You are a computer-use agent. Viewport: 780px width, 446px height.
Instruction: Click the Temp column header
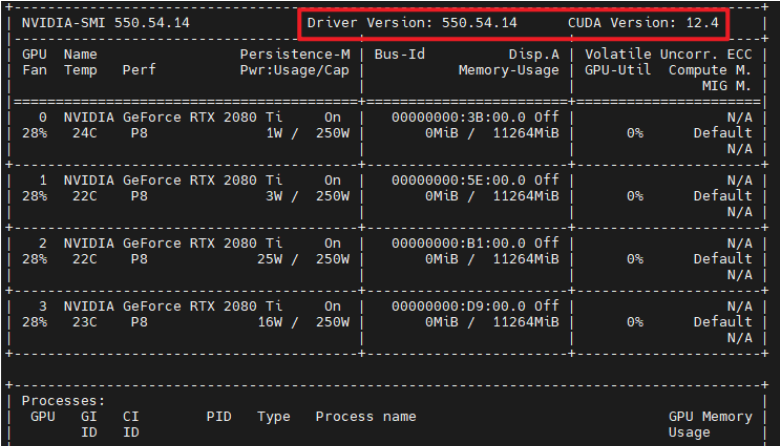(81, 70)
